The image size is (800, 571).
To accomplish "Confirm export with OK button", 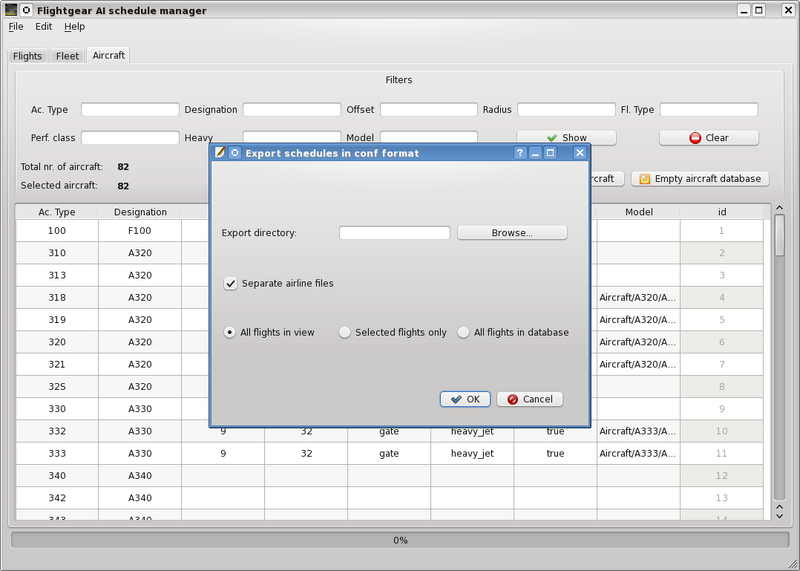I will [465, 399].
